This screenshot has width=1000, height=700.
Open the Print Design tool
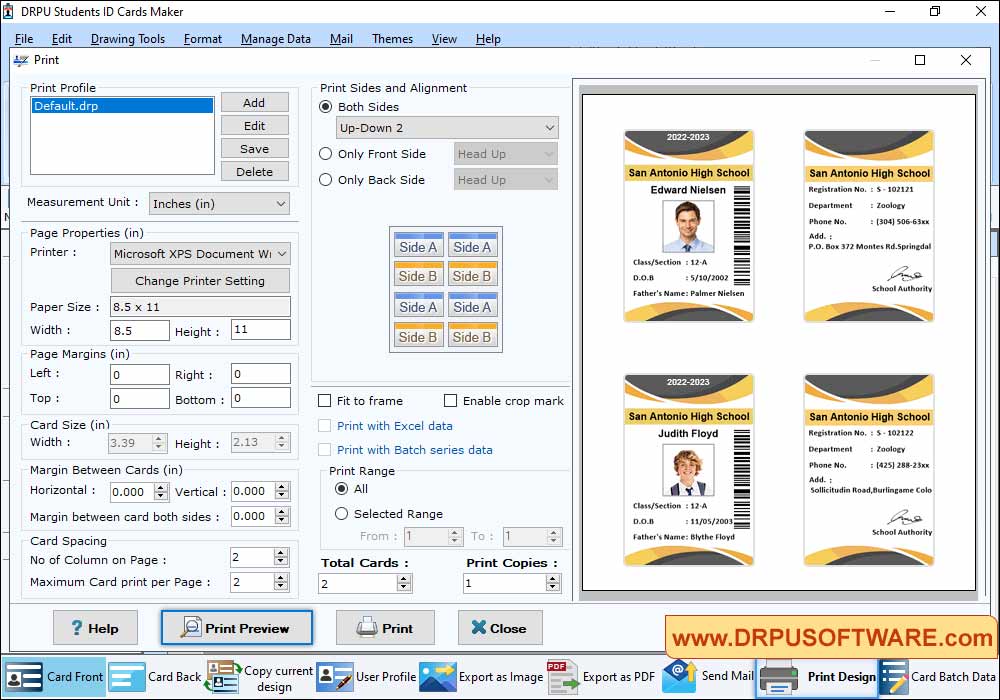click(818, 676)
